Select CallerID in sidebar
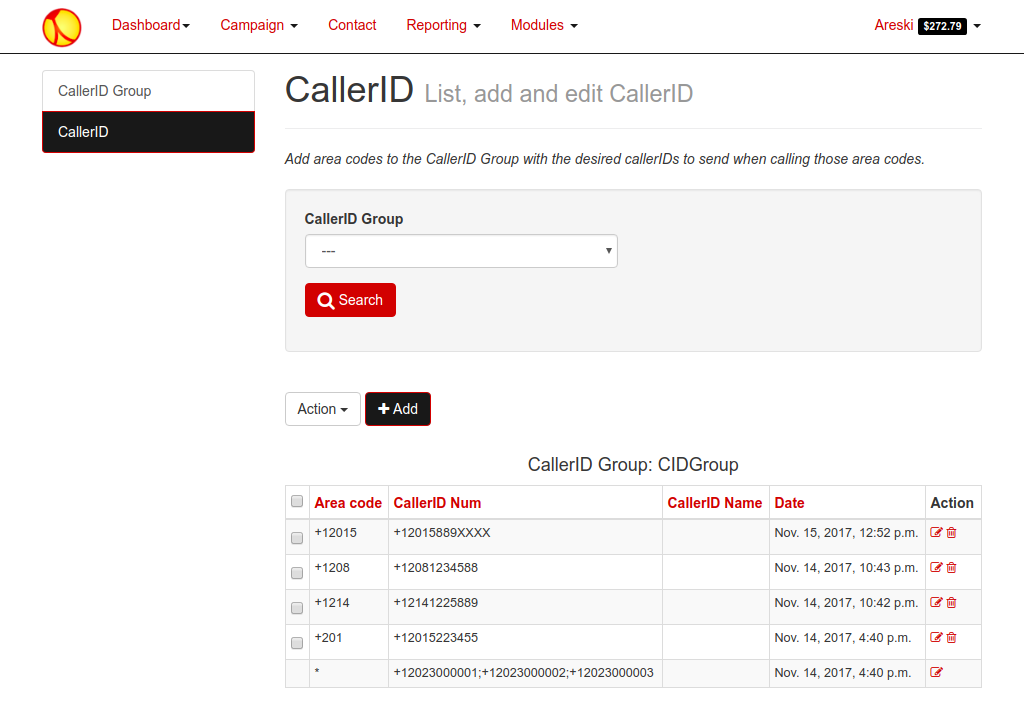The image size is (1024, 704). pyautogui.click(x=148, y=132)
